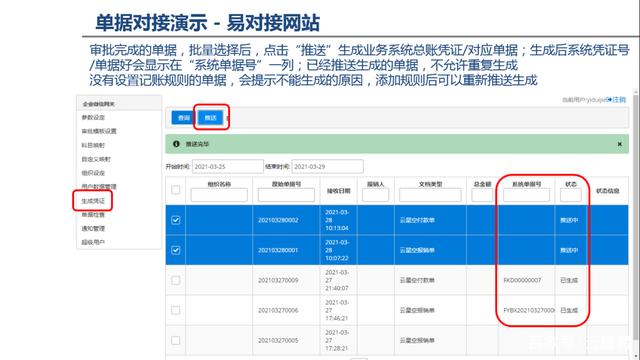Click the 接收日期 column header
Viewport: 640px width, 360px height.
pyautogui.click(x=338, y=191)
